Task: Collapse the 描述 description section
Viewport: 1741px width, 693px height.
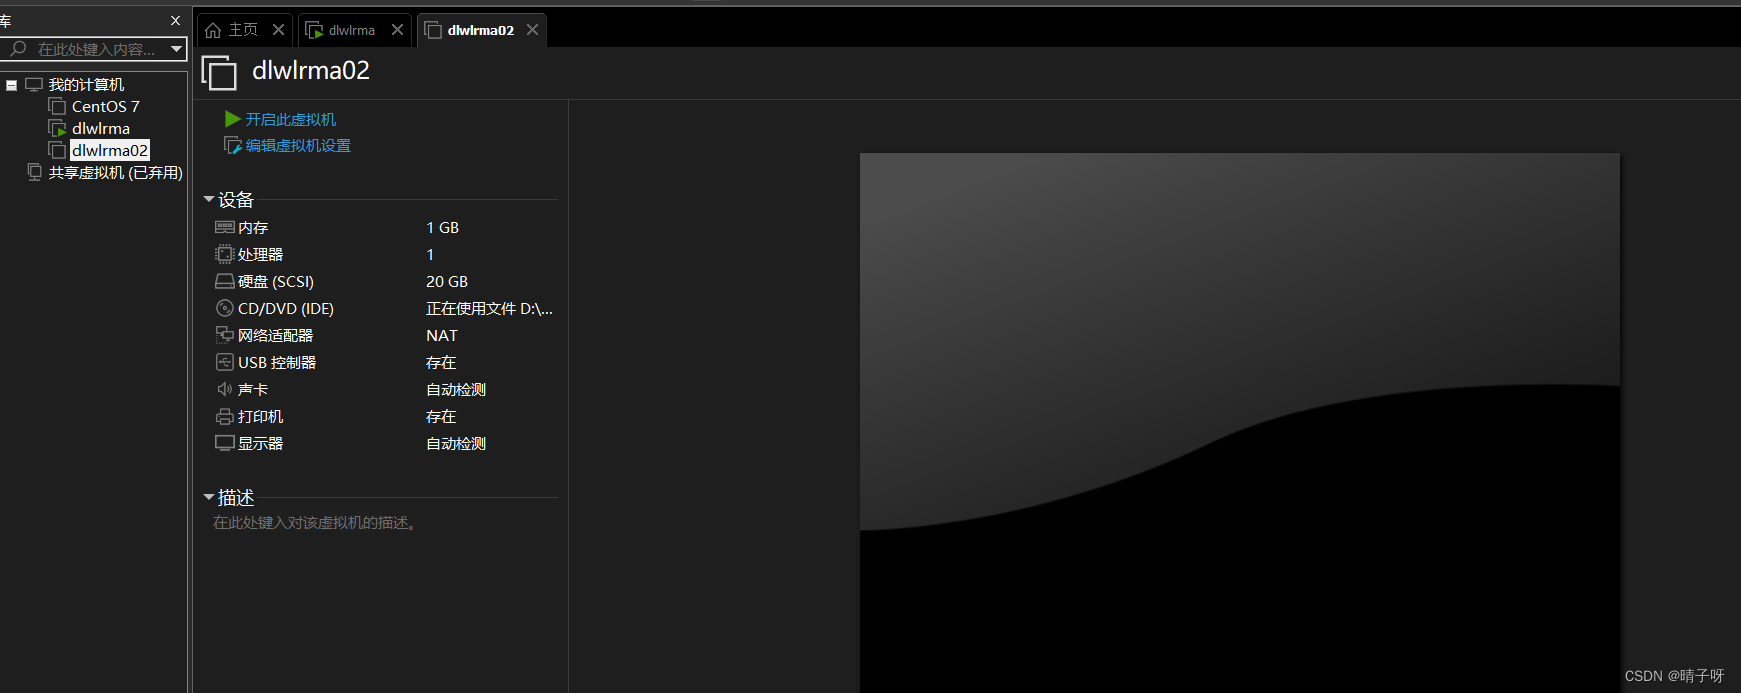Action: click(x=209, y=497)
